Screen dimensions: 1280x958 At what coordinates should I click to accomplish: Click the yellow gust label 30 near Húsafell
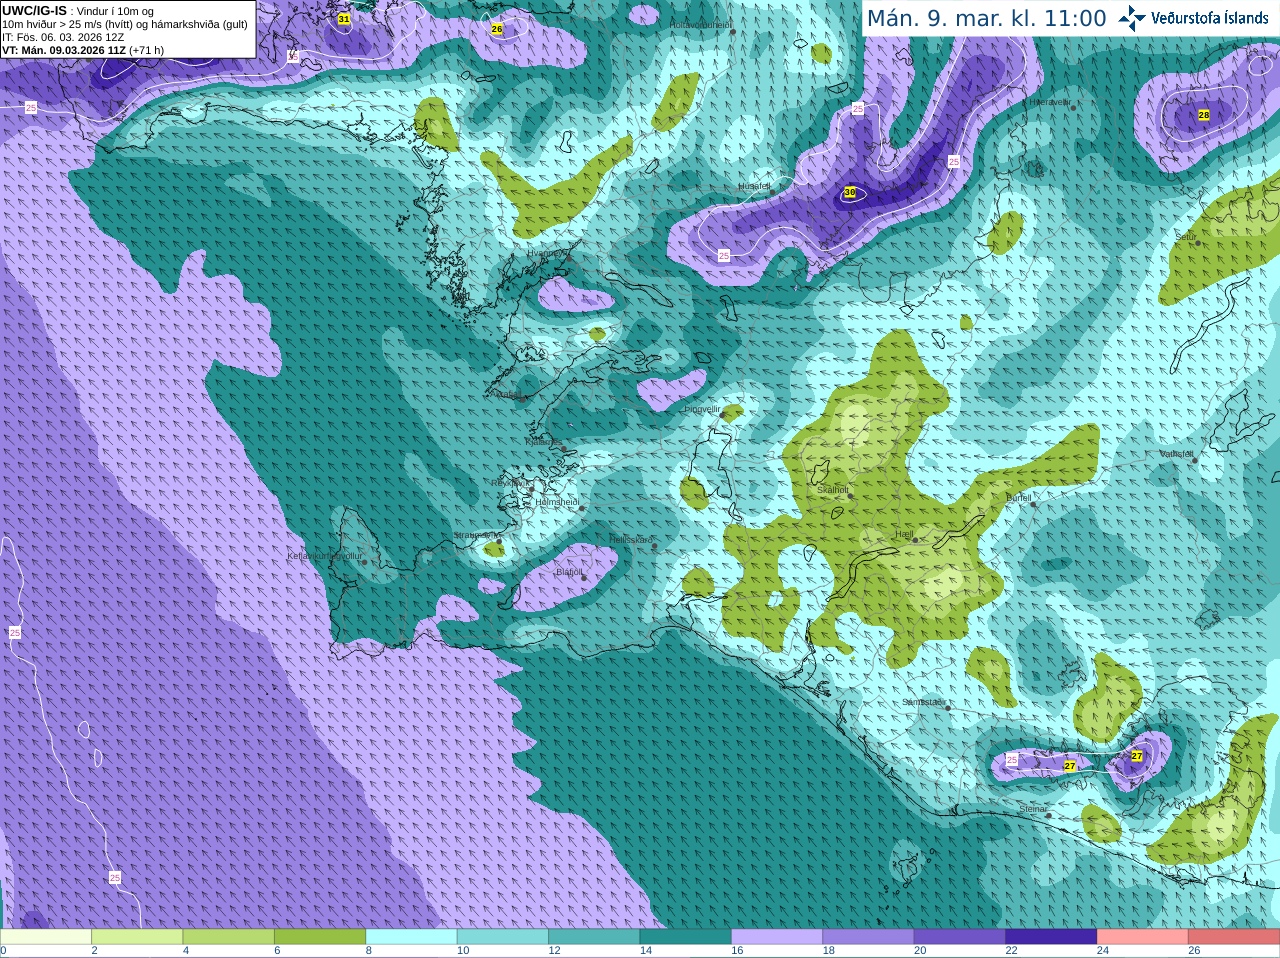(x=850, y=192)
